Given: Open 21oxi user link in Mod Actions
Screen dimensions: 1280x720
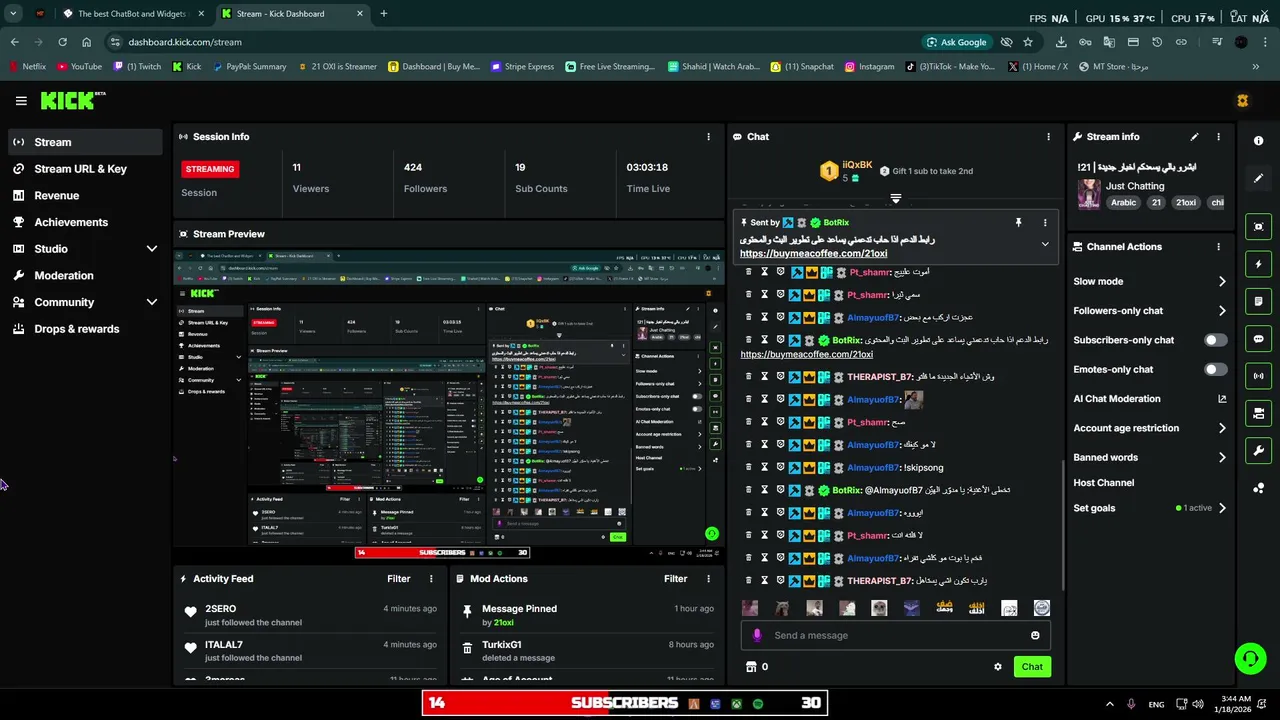Looking at the screenshot, I should pyautogui.click(x=504, y=623).
